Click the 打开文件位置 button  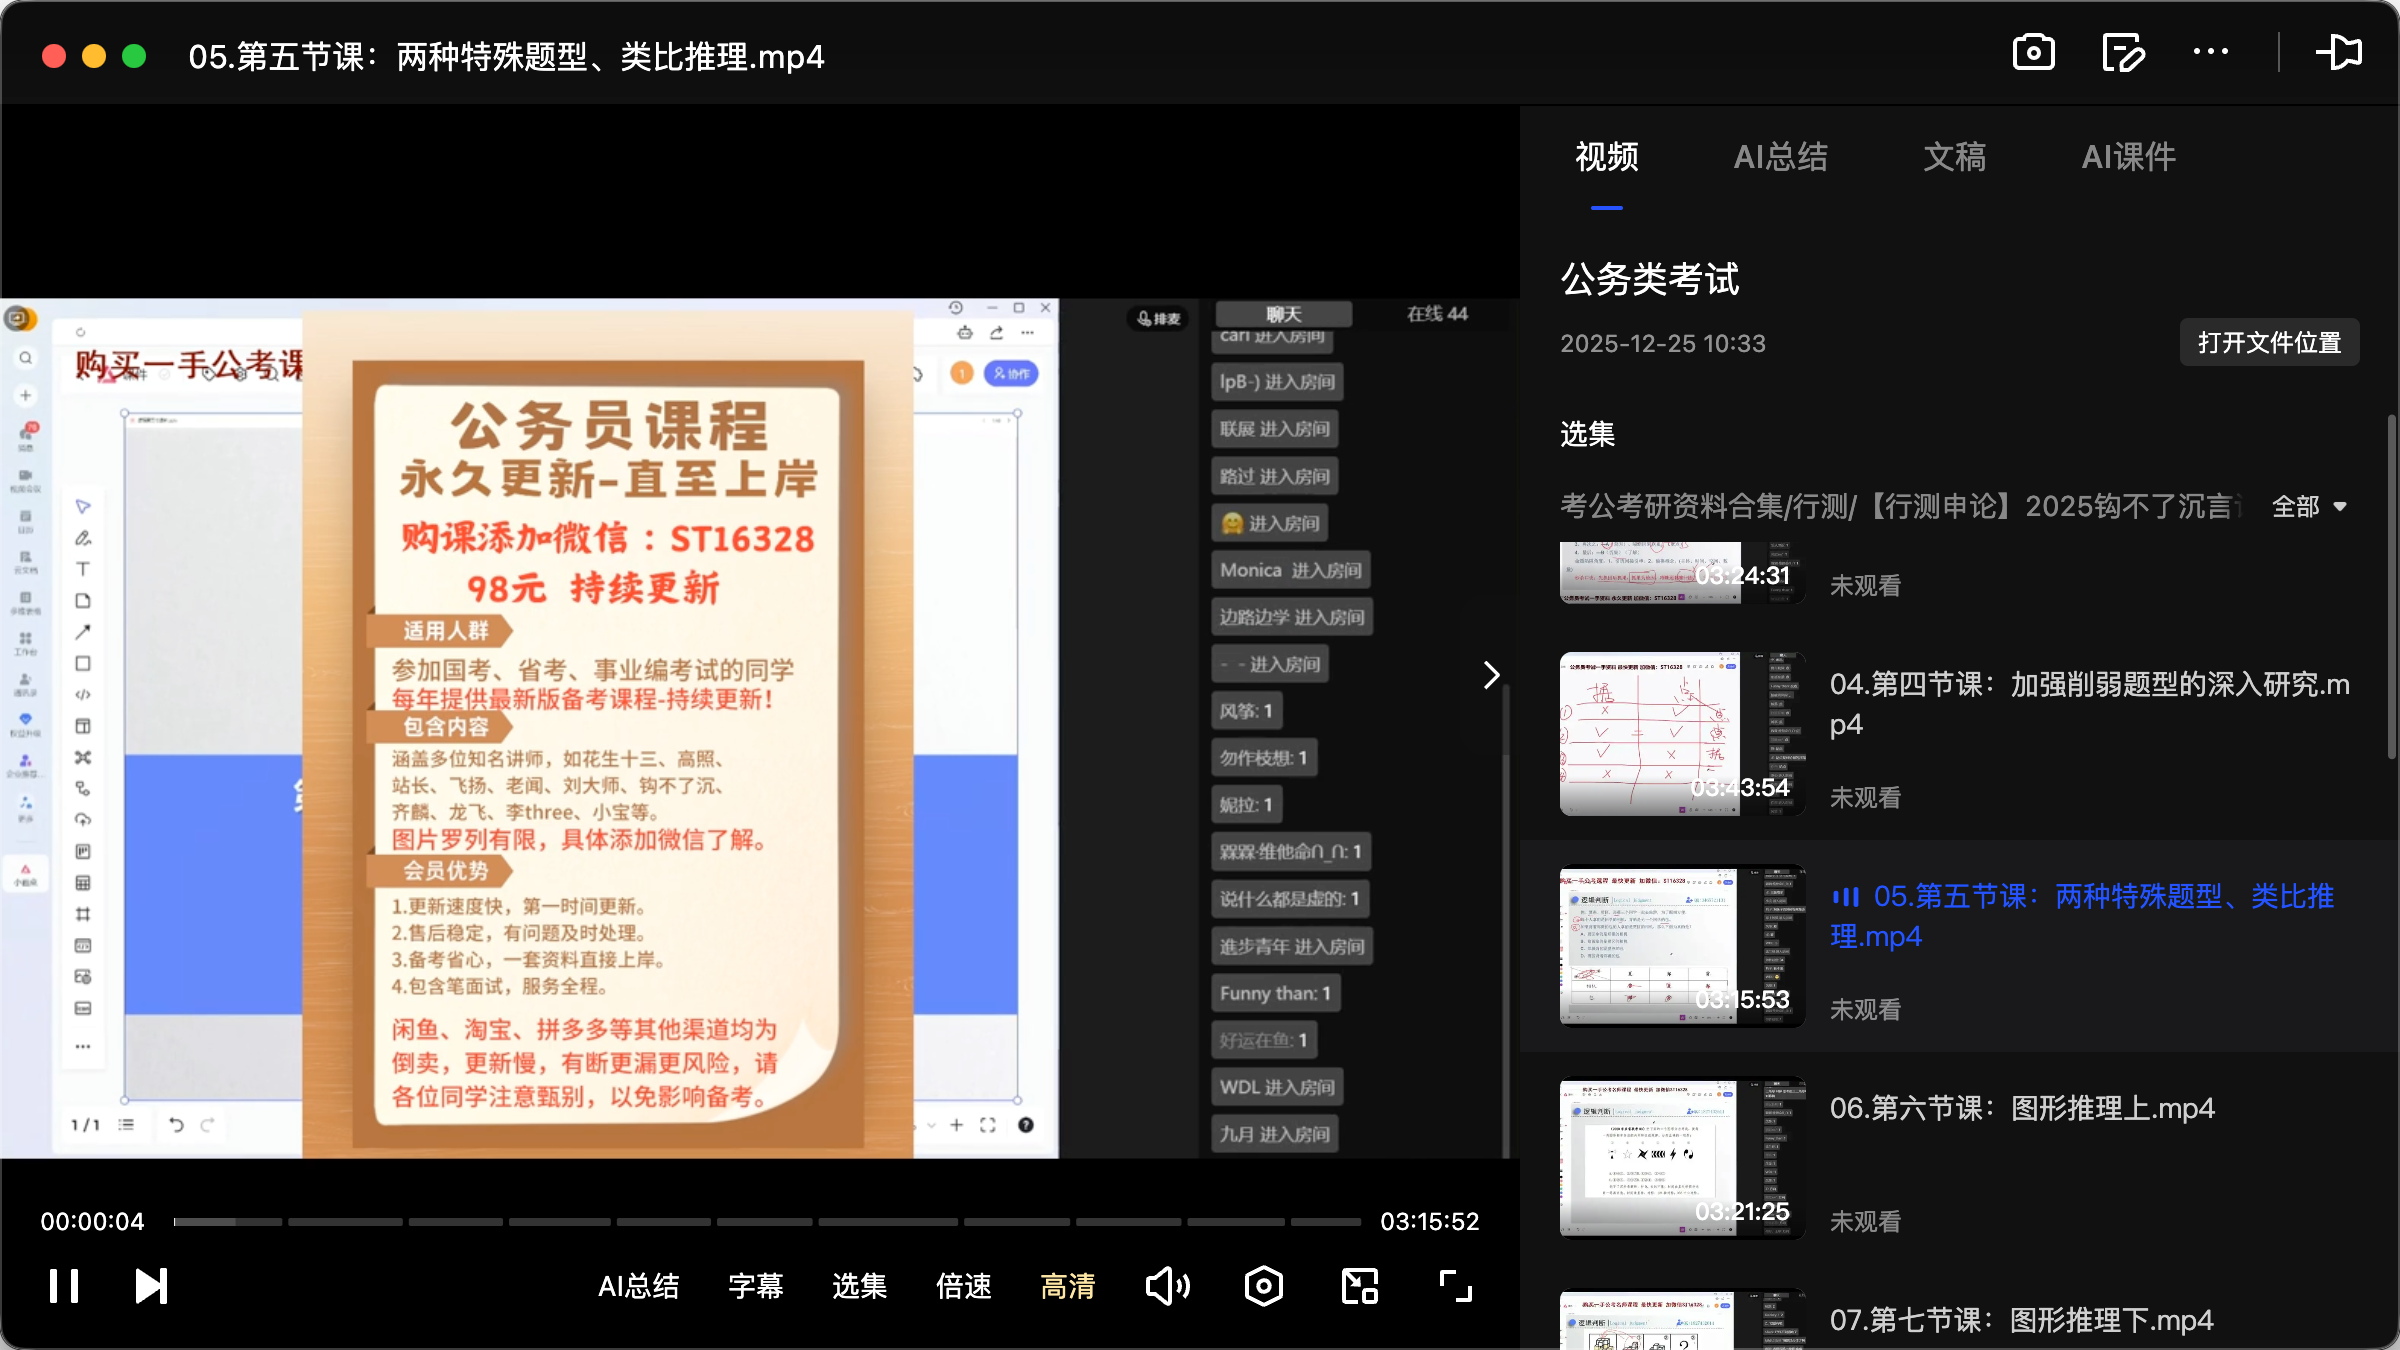point(2268,342)
